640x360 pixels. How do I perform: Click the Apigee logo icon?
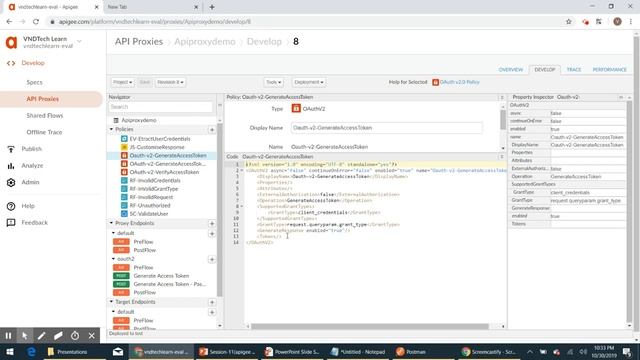click(11, 42)
